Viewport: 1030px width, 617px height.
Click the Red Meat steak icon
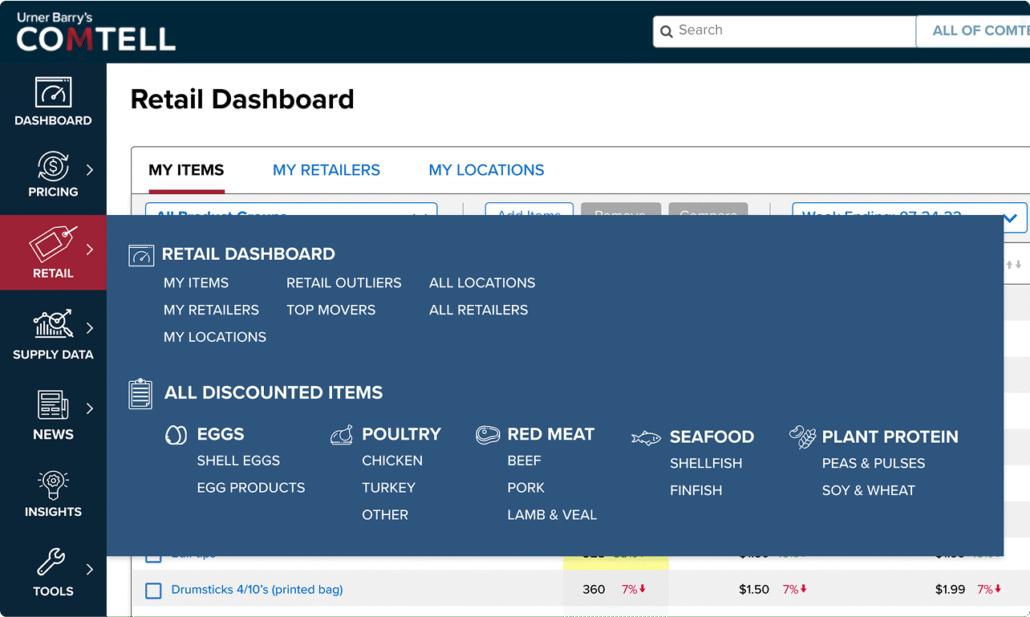point(488,434)
